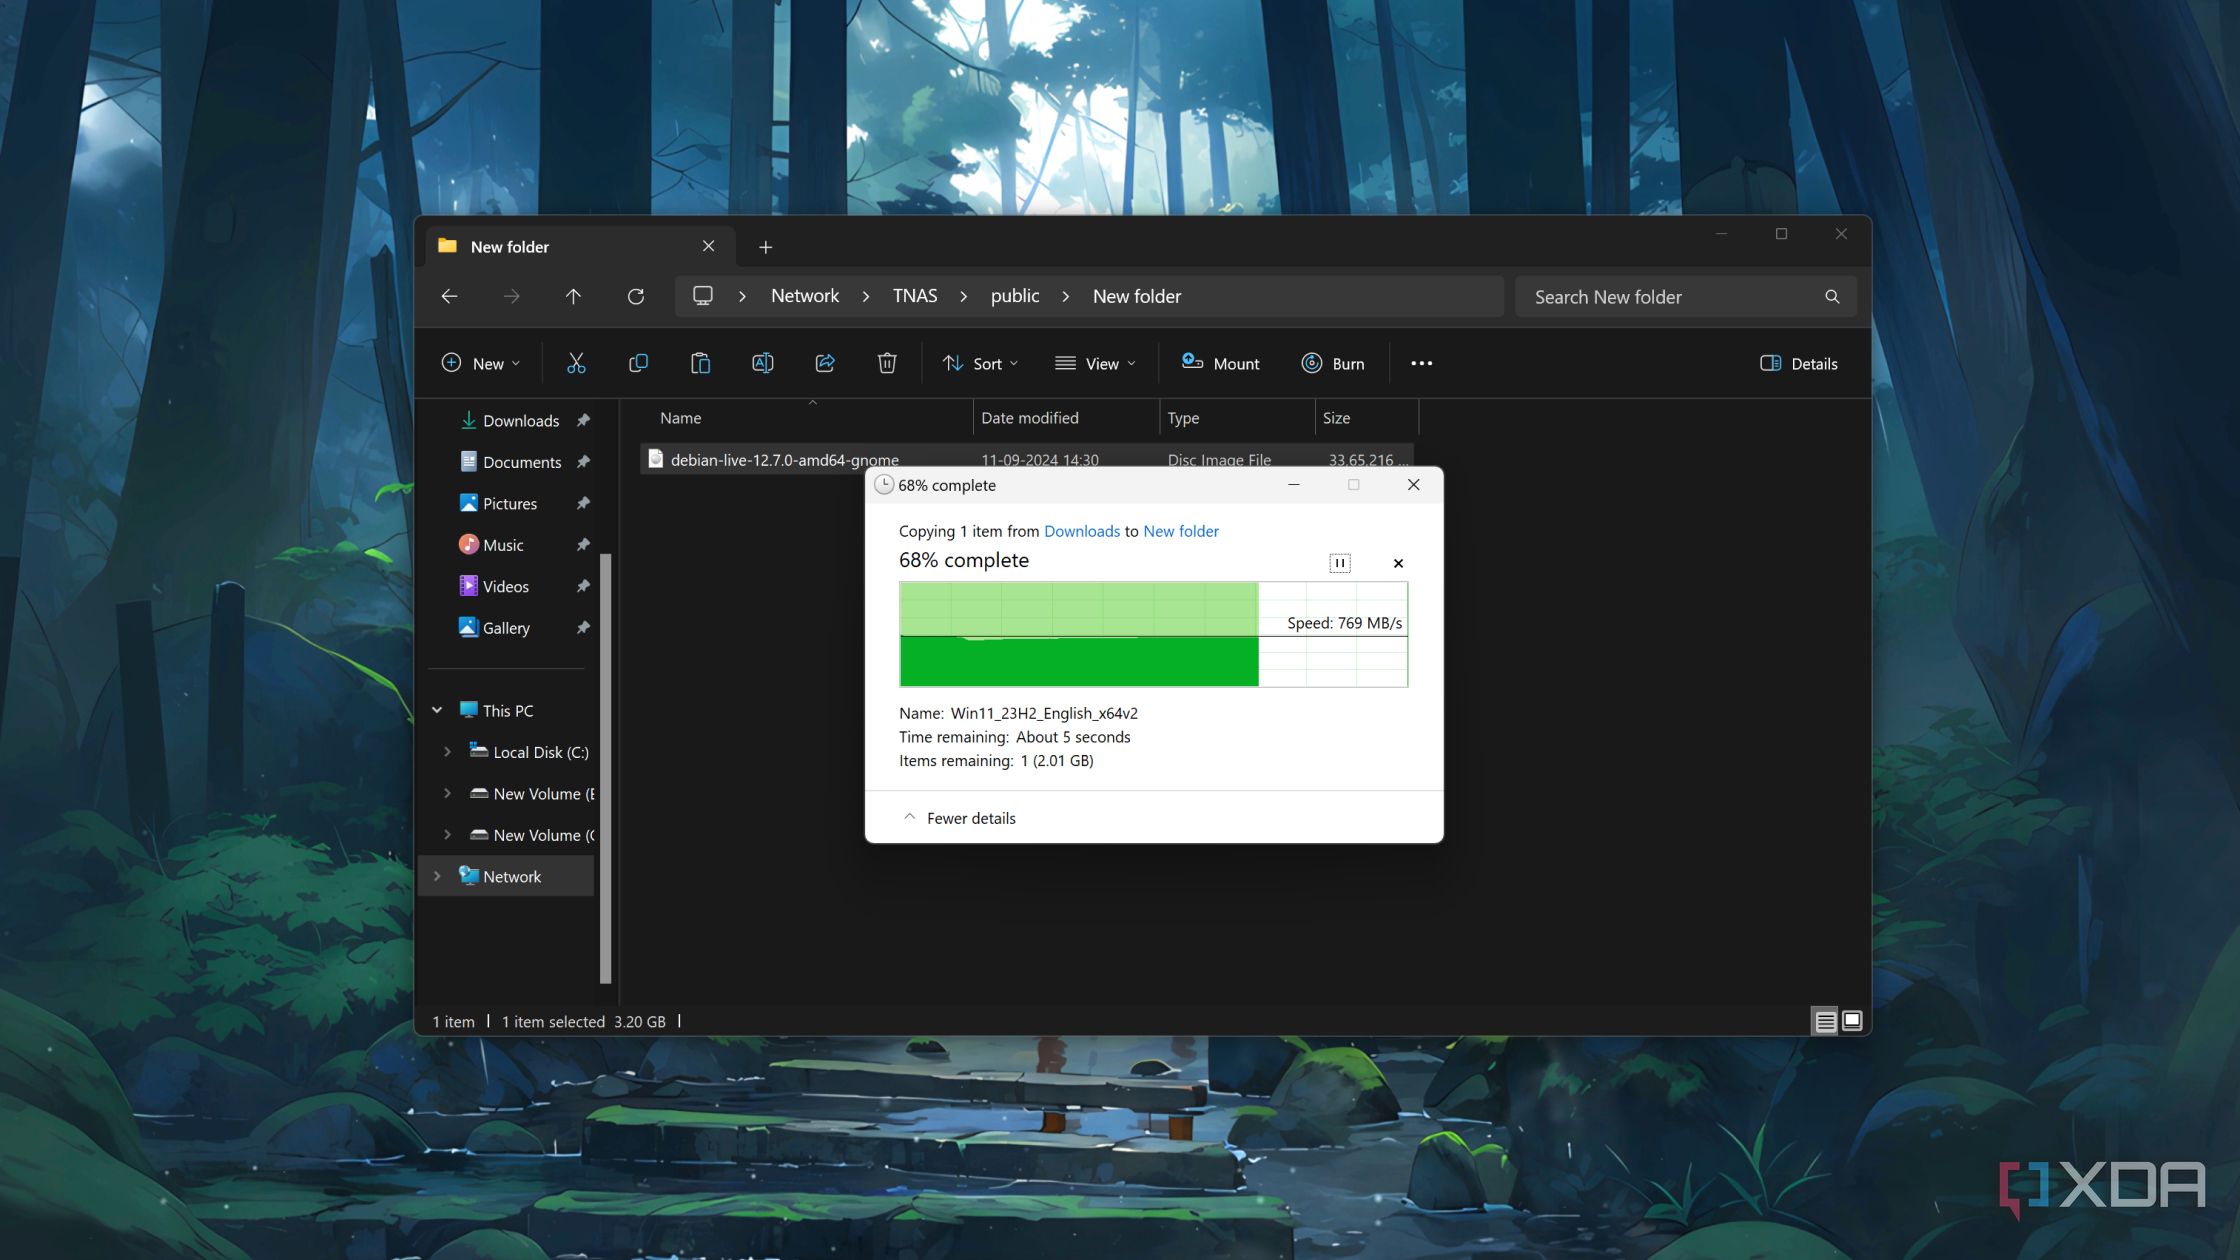
Task: Switch to large thumbnails view icon
Action: tap(1852, 1021)
